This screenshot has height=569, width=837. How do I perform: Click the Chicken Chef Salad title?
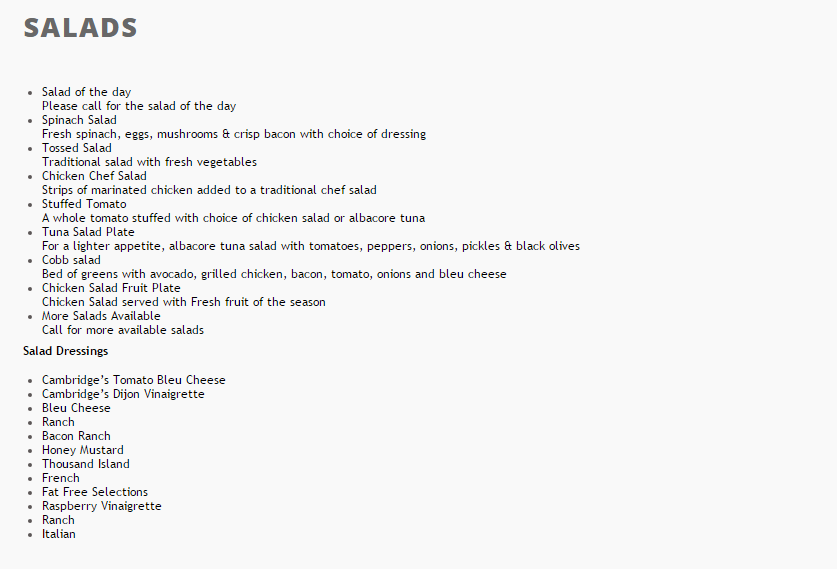click(x=94, y=176)
